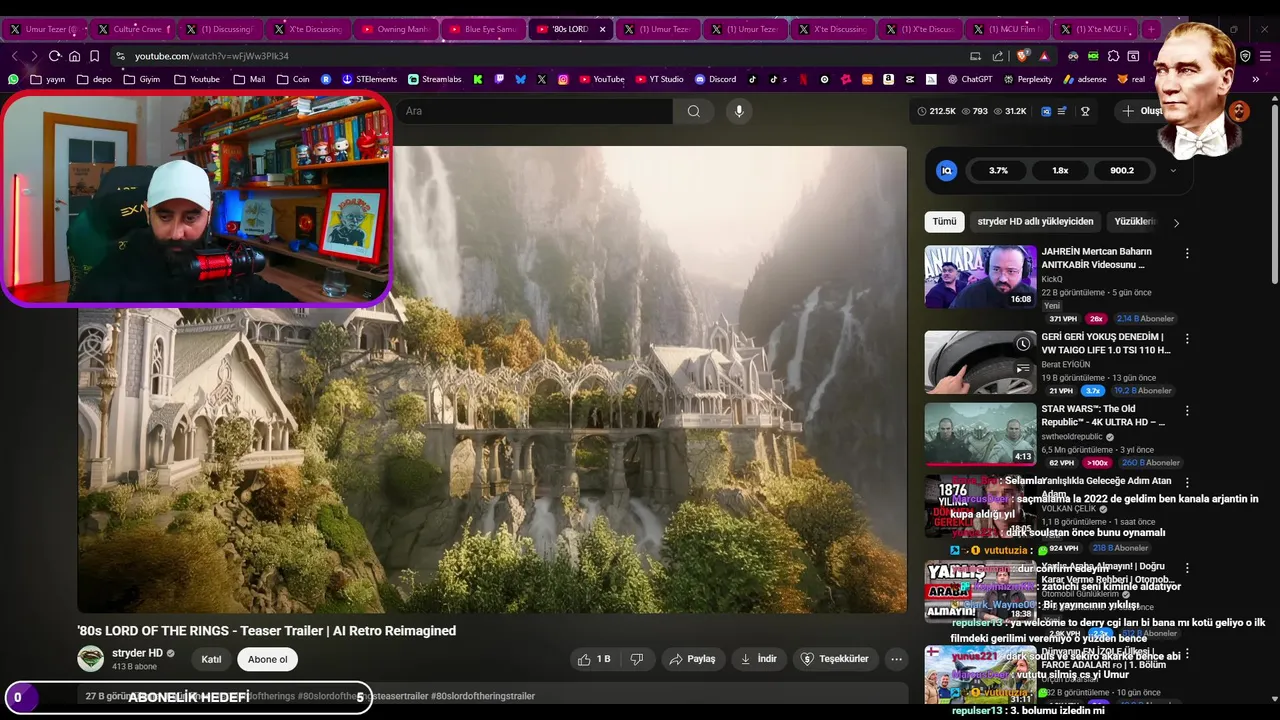The image size is (1280, 720).
Task: Reload the page with the refresh icon
Action: [x=54, y=56]
